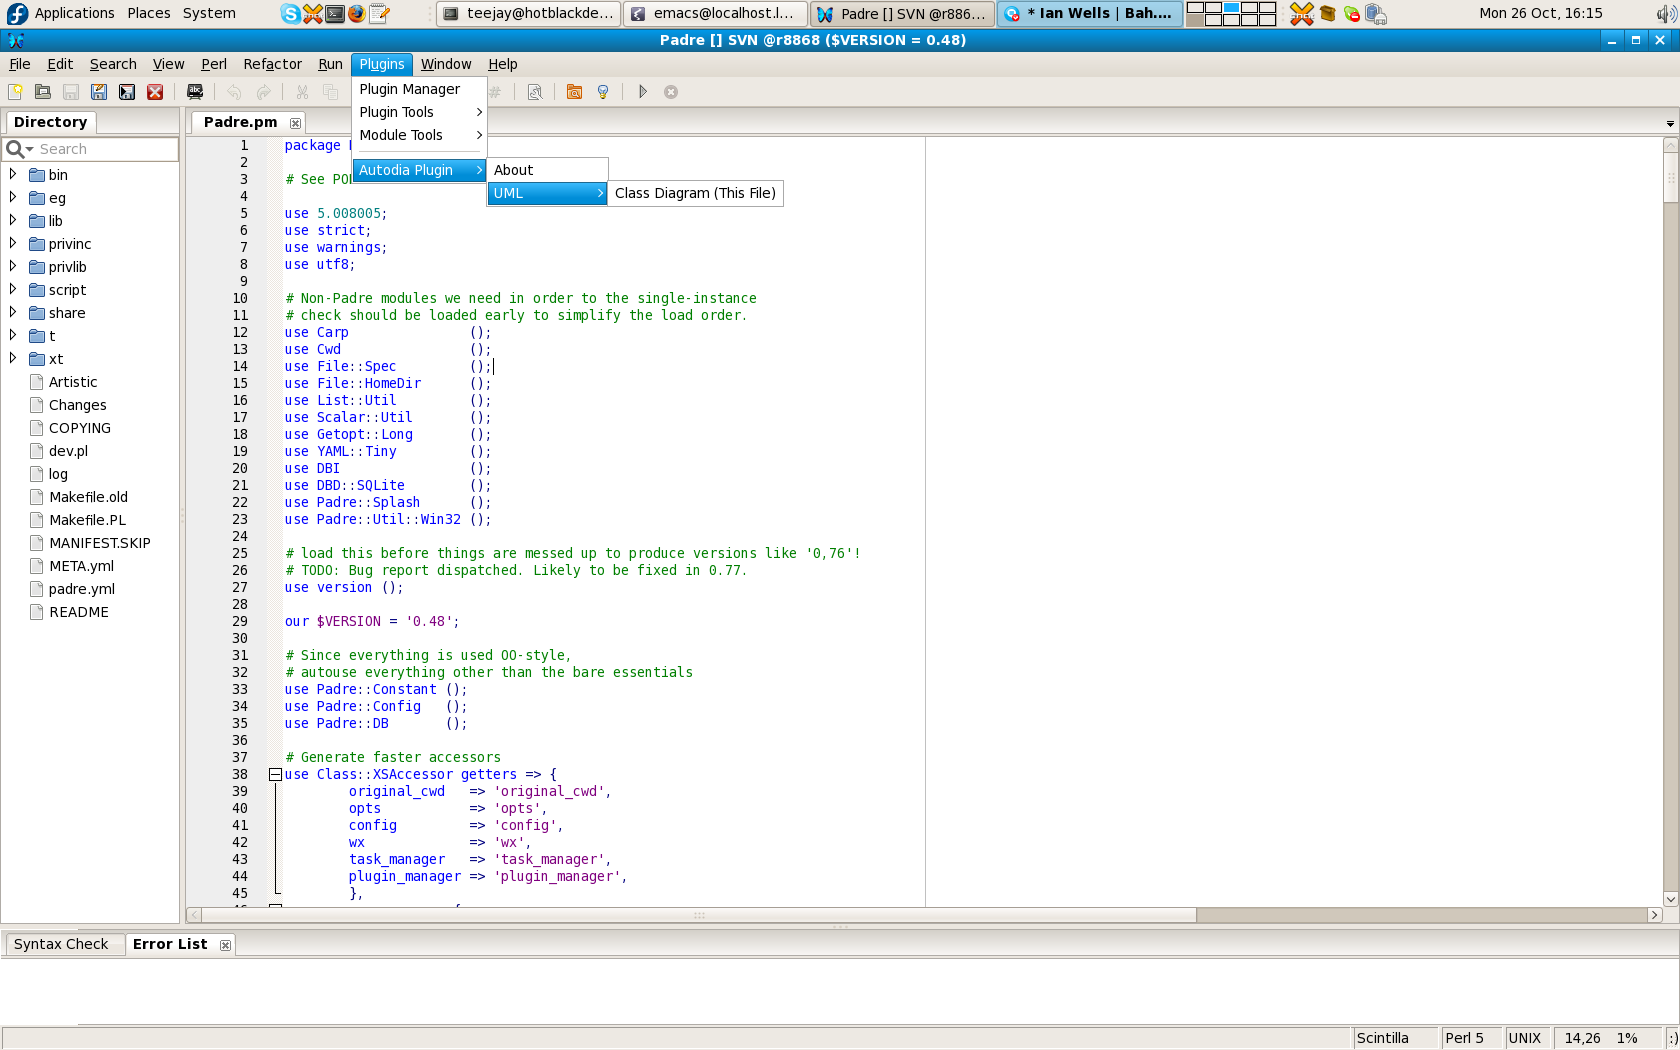Click the Find magnifier toolbar icon
The image size is (1680, 1050).
pyautogui.click(x=535, y=92)
